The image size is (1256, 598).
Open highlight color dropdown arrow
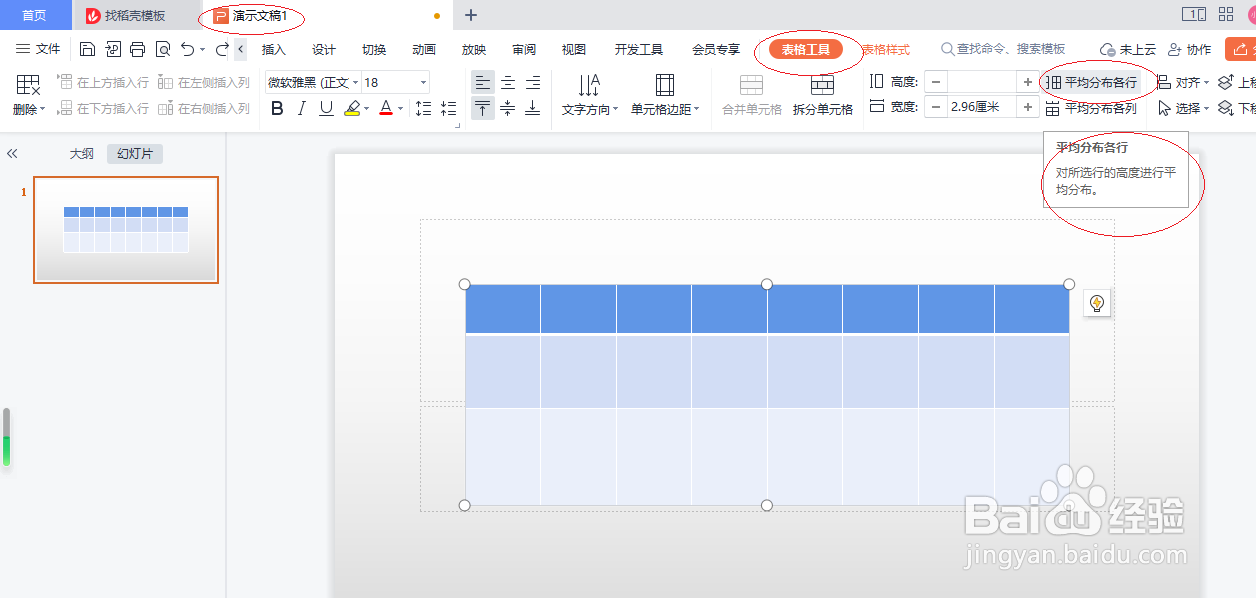click(x=367, y=108)
